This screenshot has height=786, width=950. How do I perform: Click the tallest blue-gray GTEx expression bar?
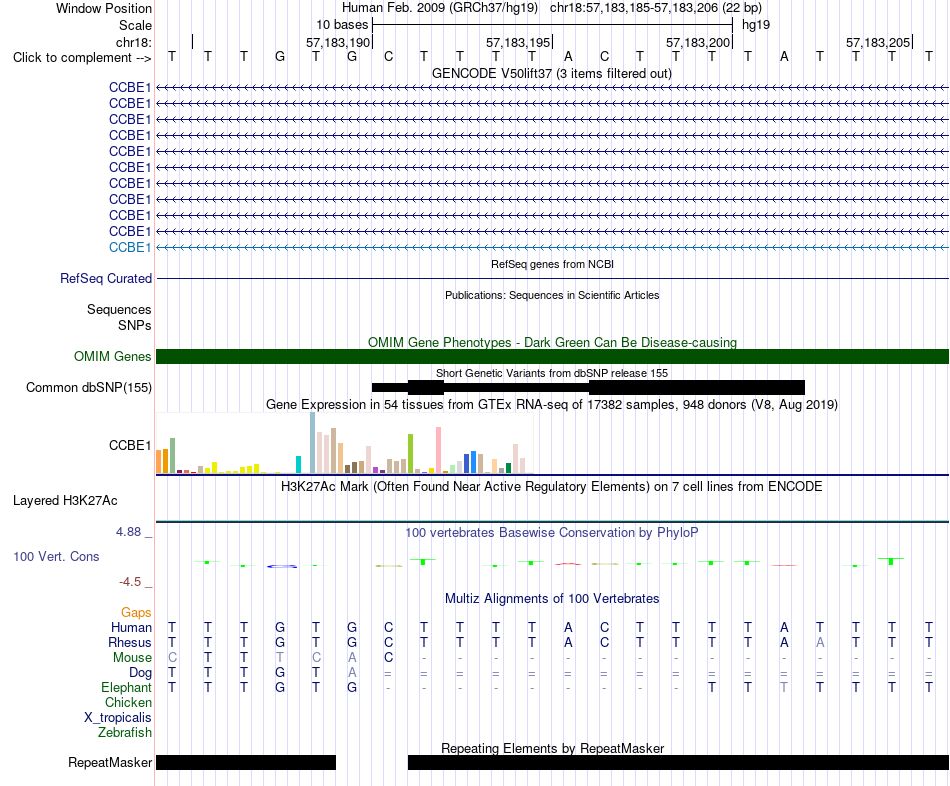click(313, 442)
